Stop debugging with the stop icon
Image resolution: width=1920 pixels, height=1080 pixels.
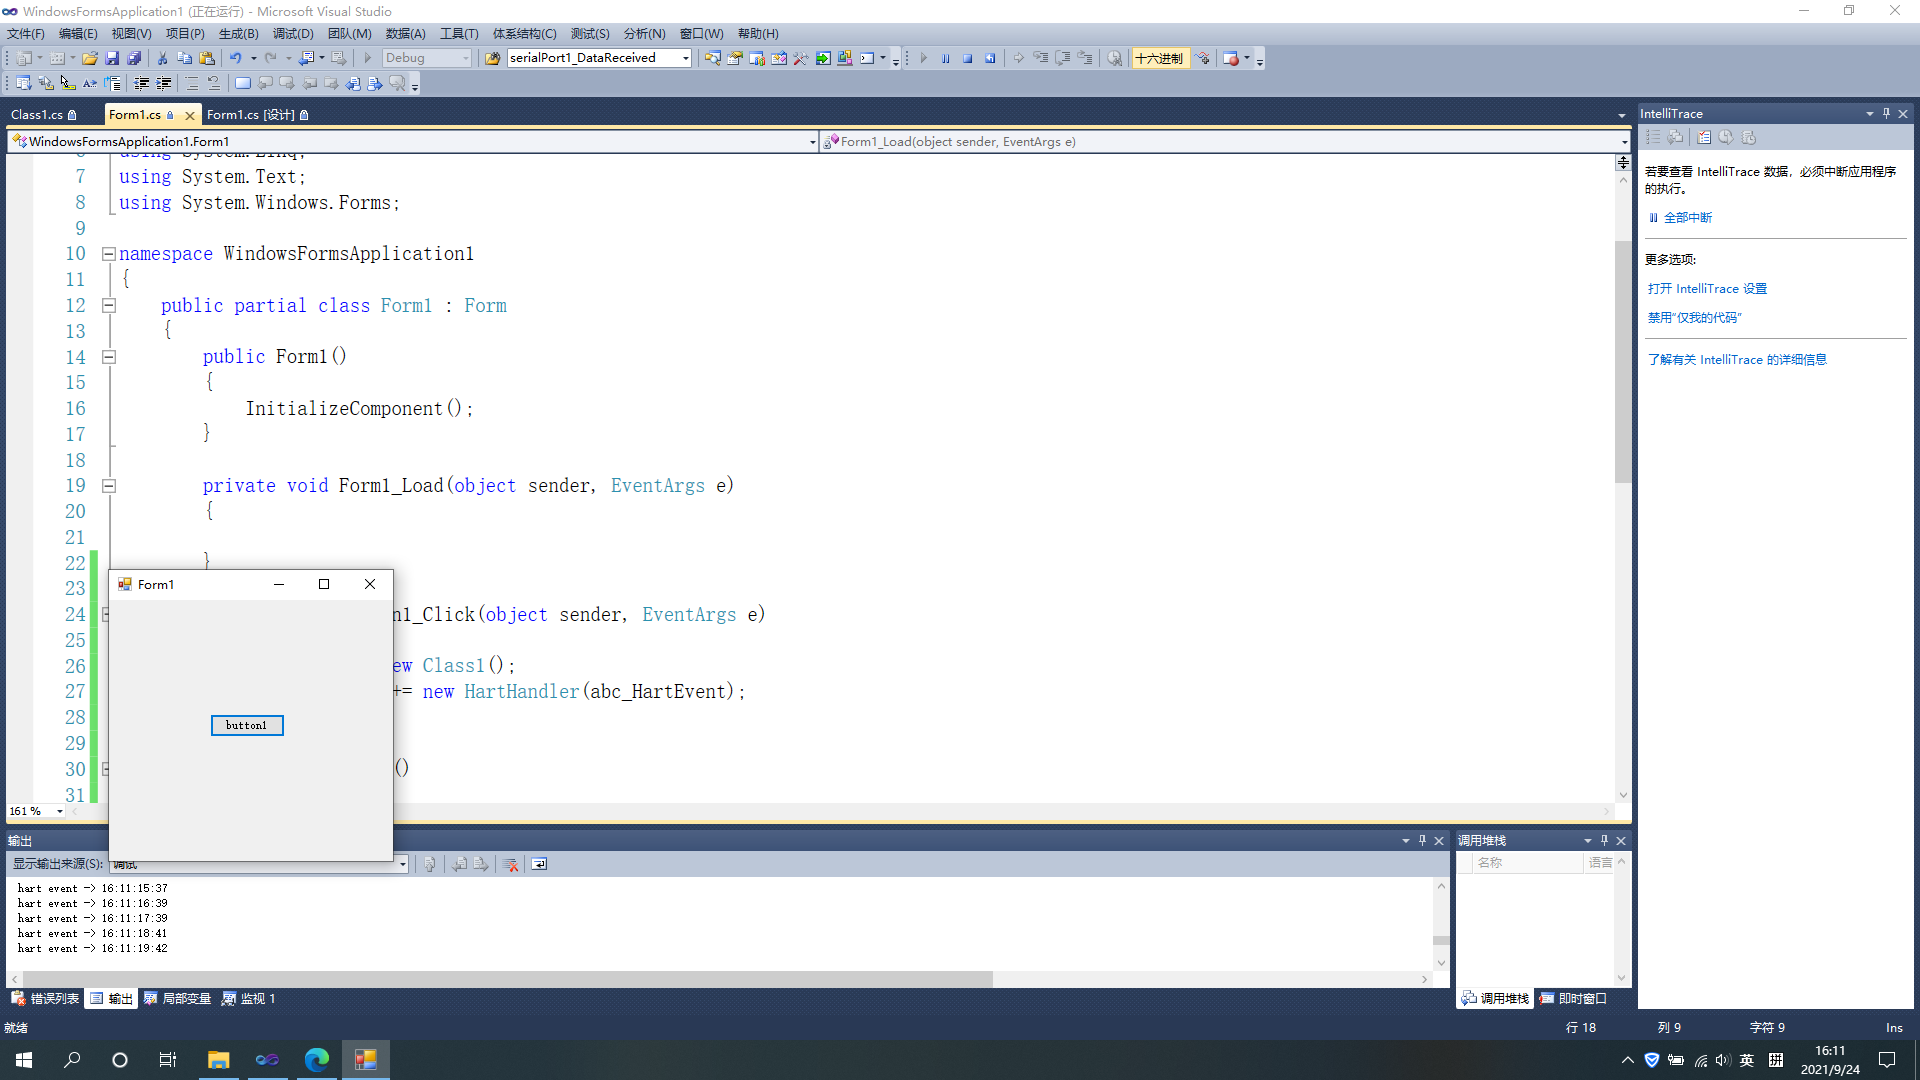coord(968,59)
